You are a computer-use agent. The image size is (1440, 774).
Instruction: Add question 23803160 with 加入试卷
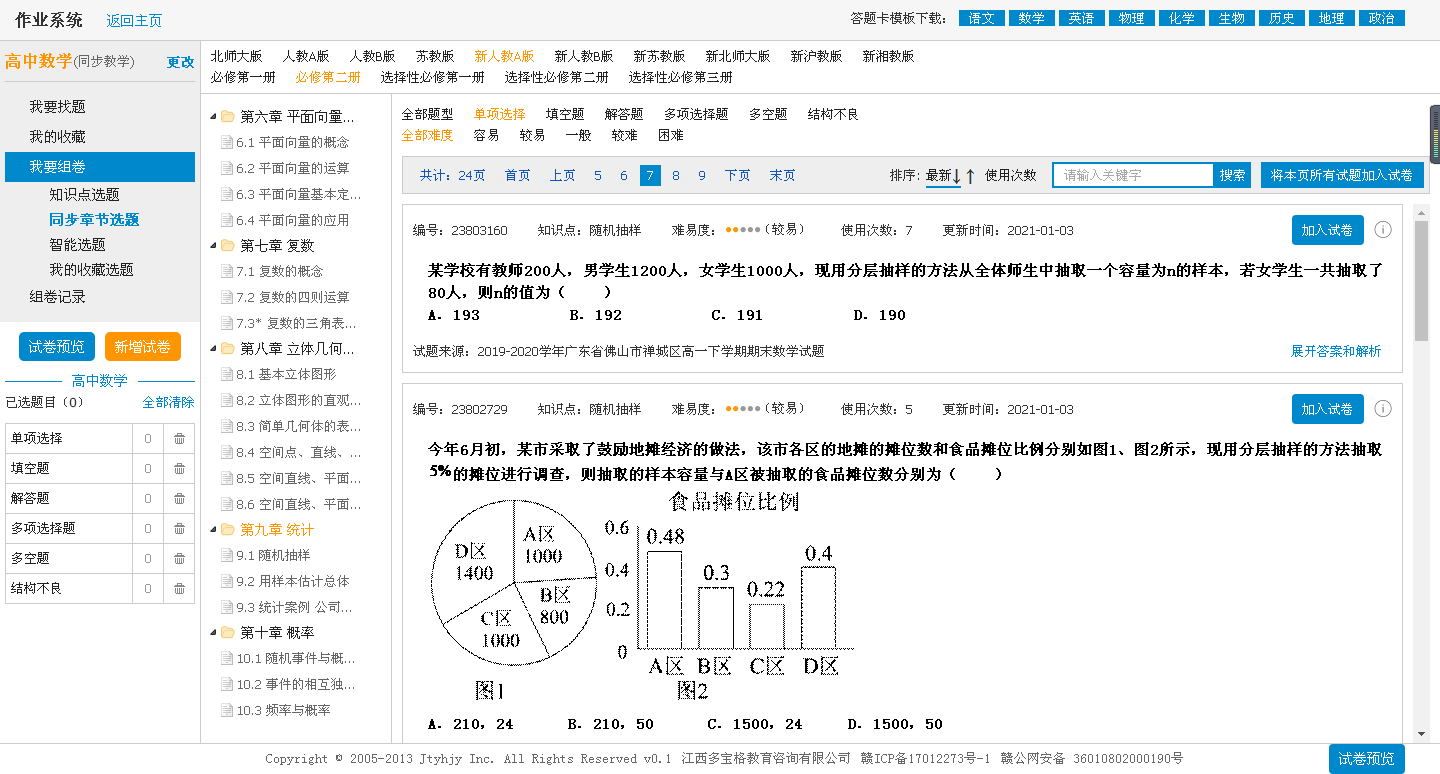[1327, 230]
